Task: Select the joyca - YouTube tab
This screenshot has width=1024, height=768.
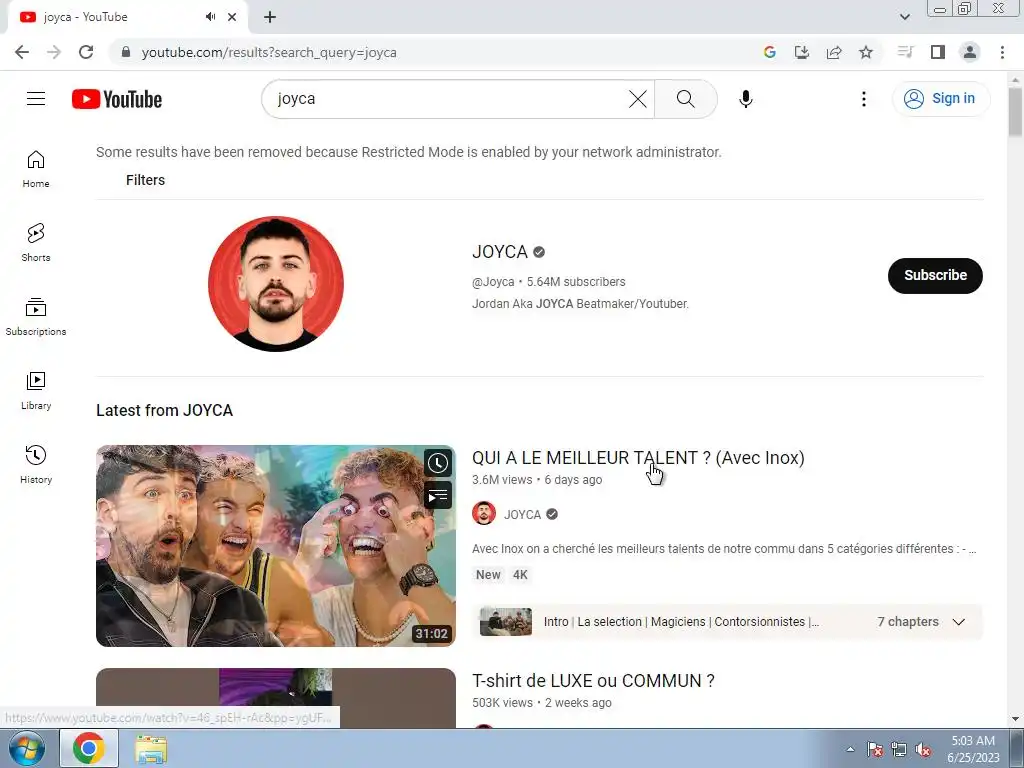Action: point(127,17)
